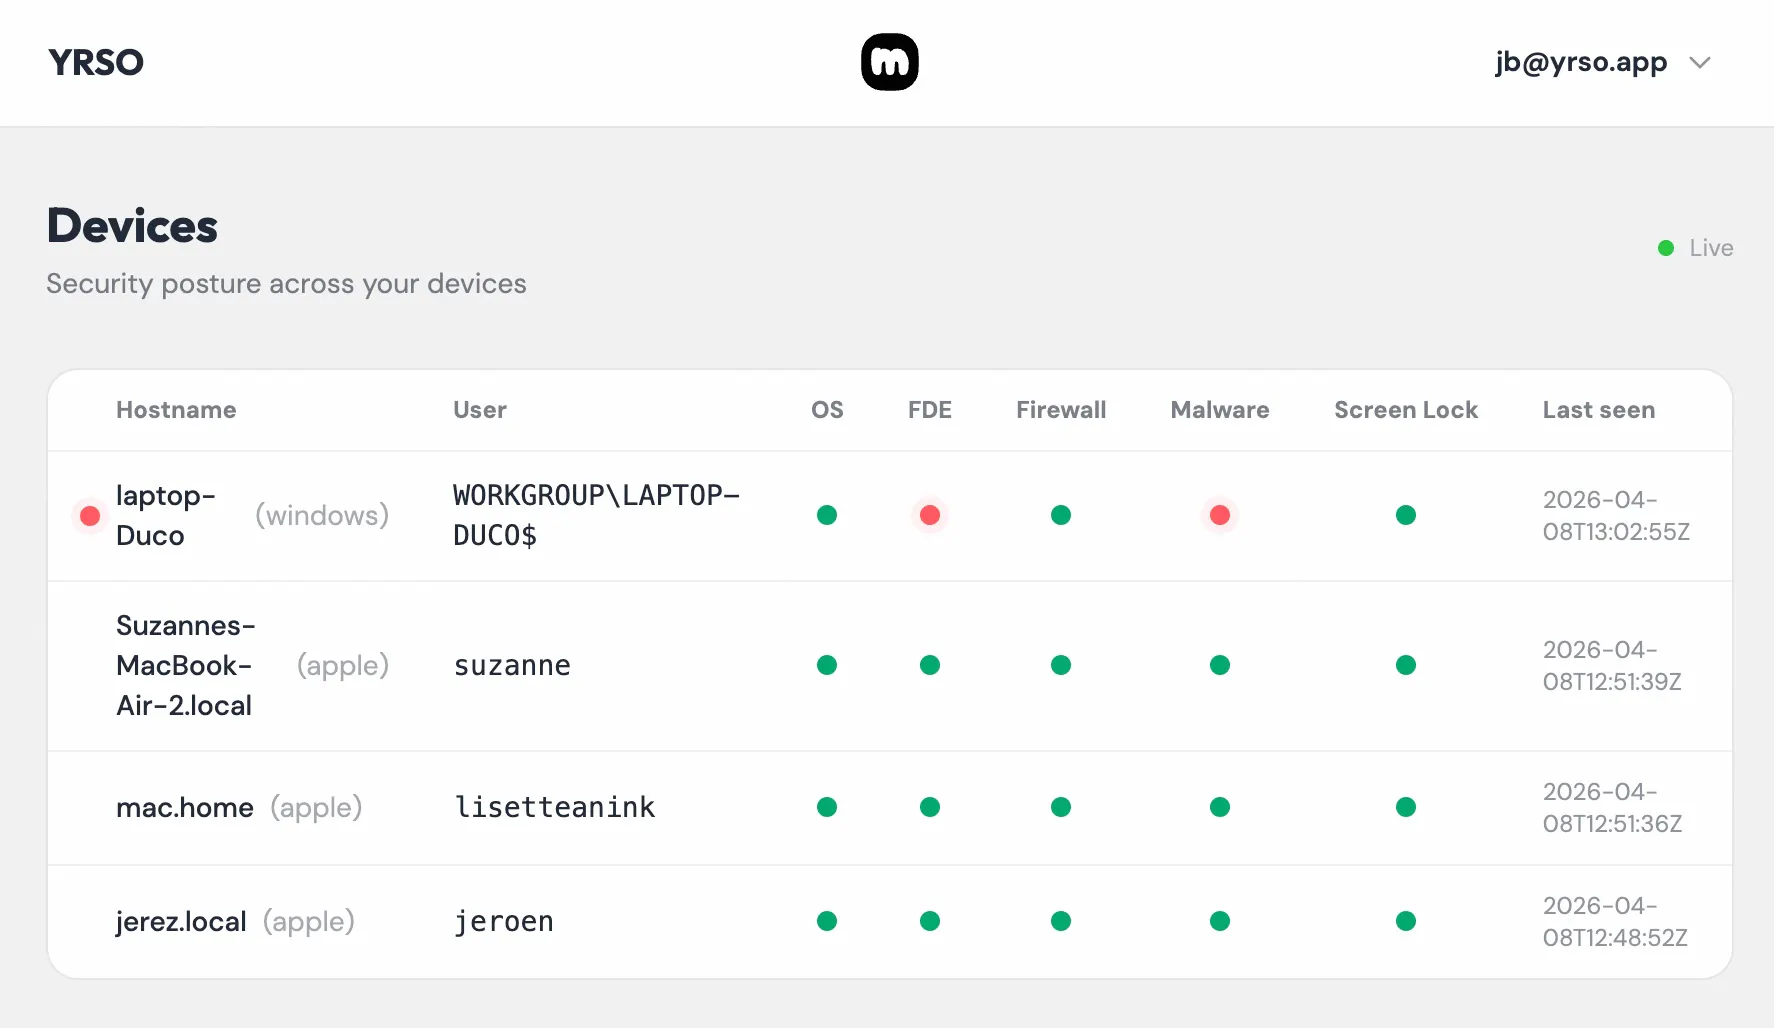Screen dimensions: 1774x1028
Task: Click the Malware column header
Action: pyautogui.click(x=1220, y=410)
